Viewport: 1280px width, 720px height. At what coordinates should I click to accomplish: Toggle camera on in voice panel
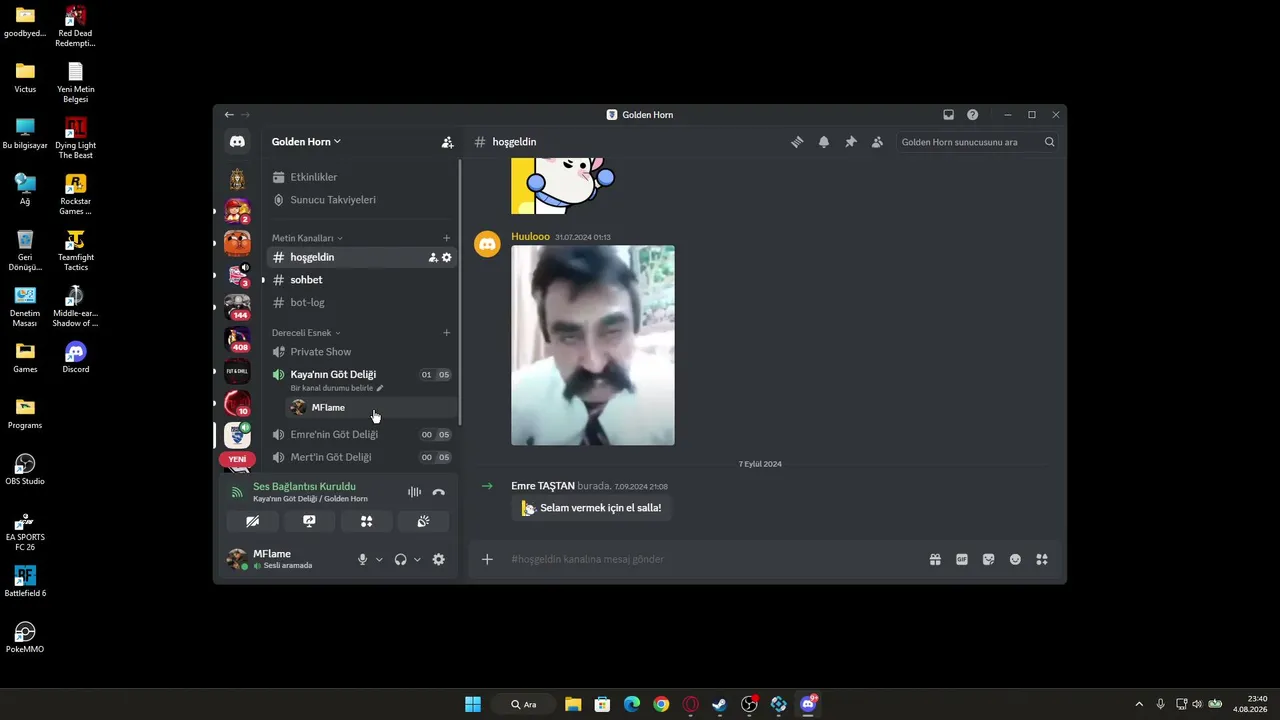252,521
